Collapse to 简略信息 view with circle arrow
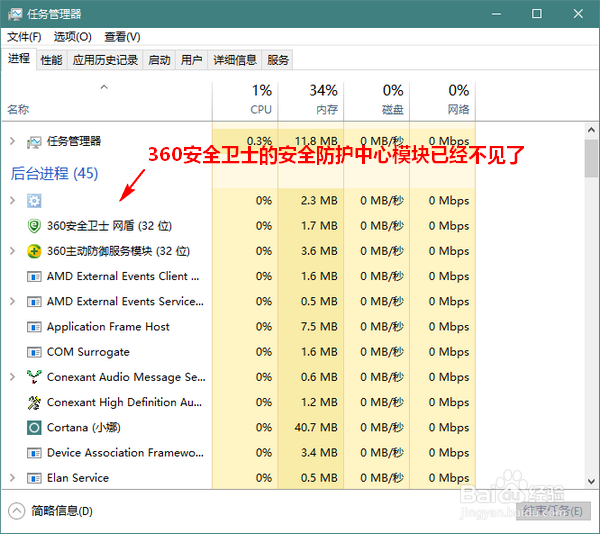Image resolution: width=600 pixels, height=534 pixels. coord(16,511)
